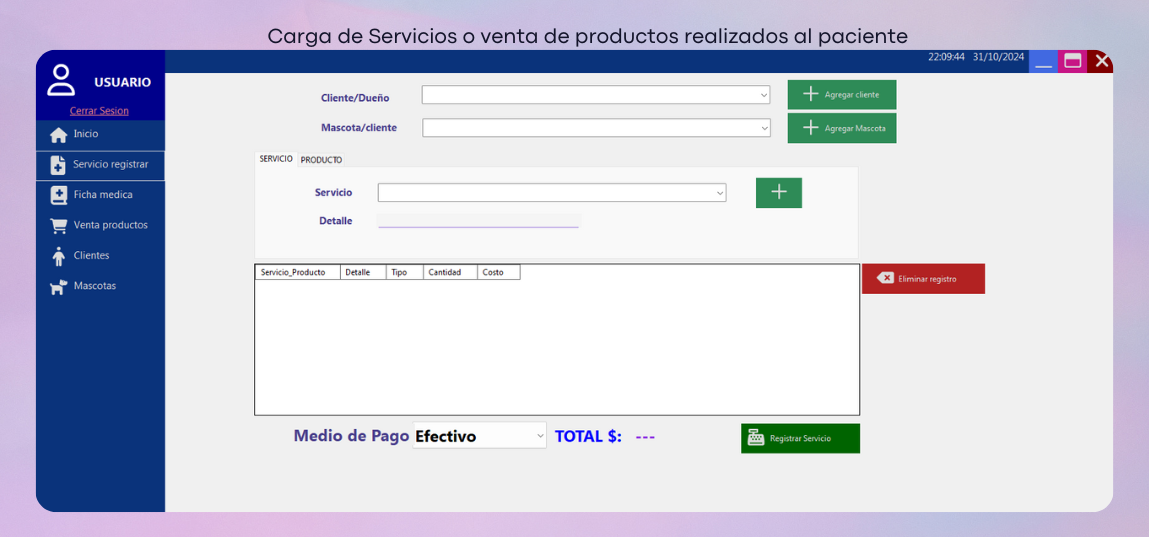Click the Inicio home icon in sidebar
The image size is (1149, 537).
59,135
